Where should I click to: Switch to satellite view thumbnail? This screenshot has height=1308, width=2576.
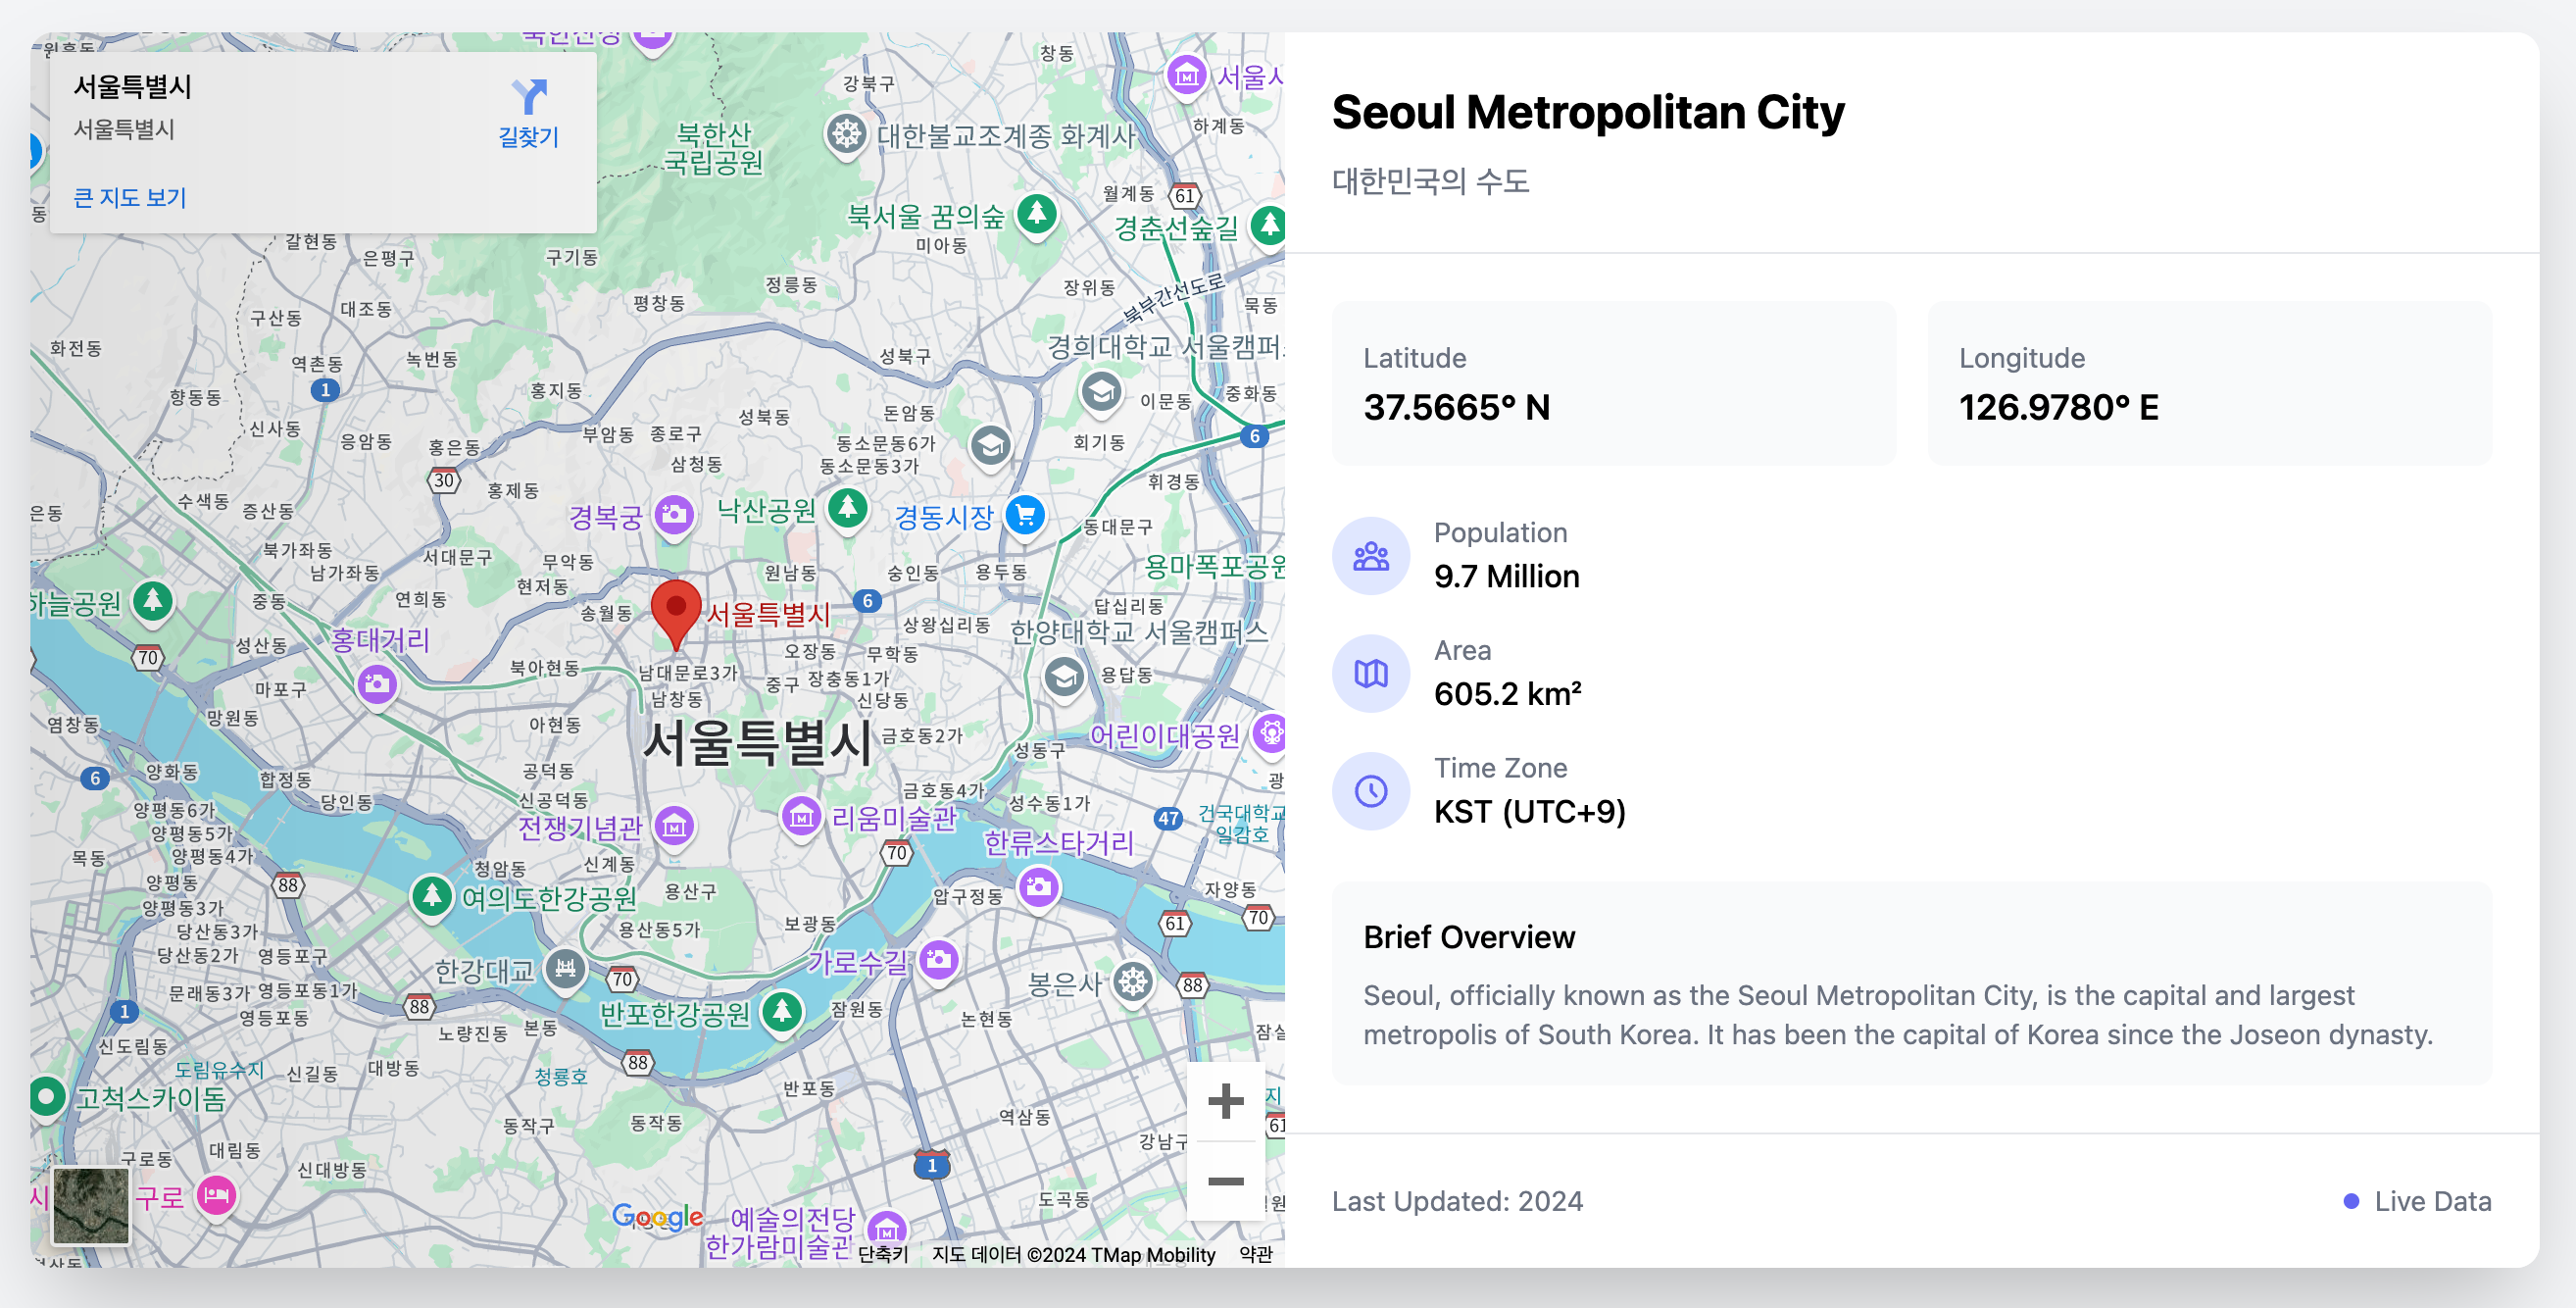pos(91,1205)
